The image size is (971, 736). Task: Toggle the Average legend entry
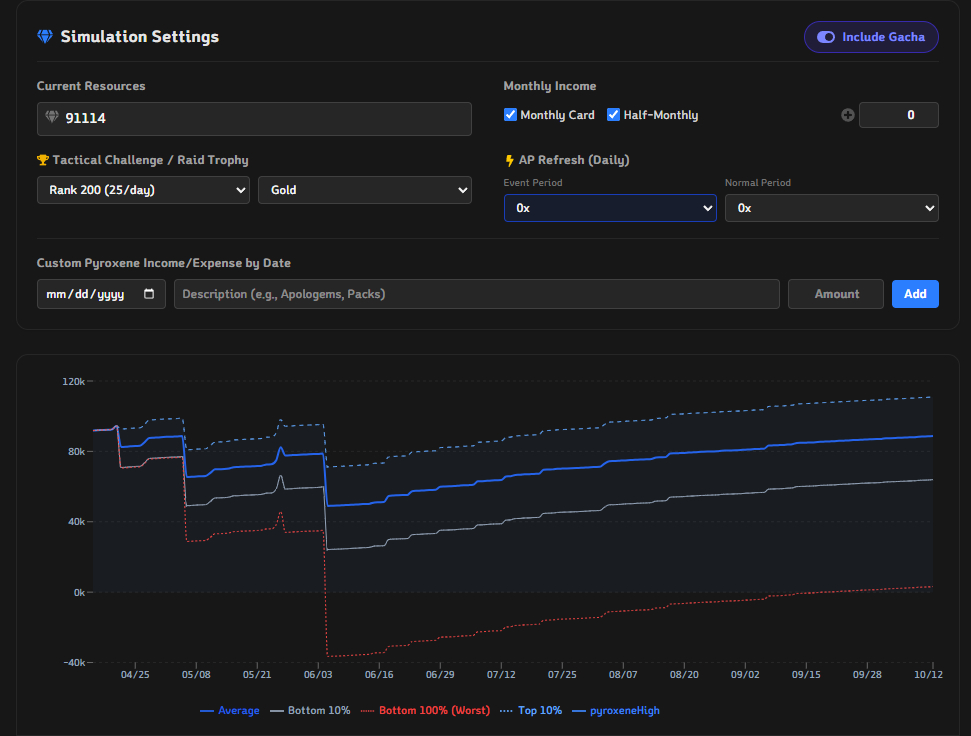tap(230, 711)
